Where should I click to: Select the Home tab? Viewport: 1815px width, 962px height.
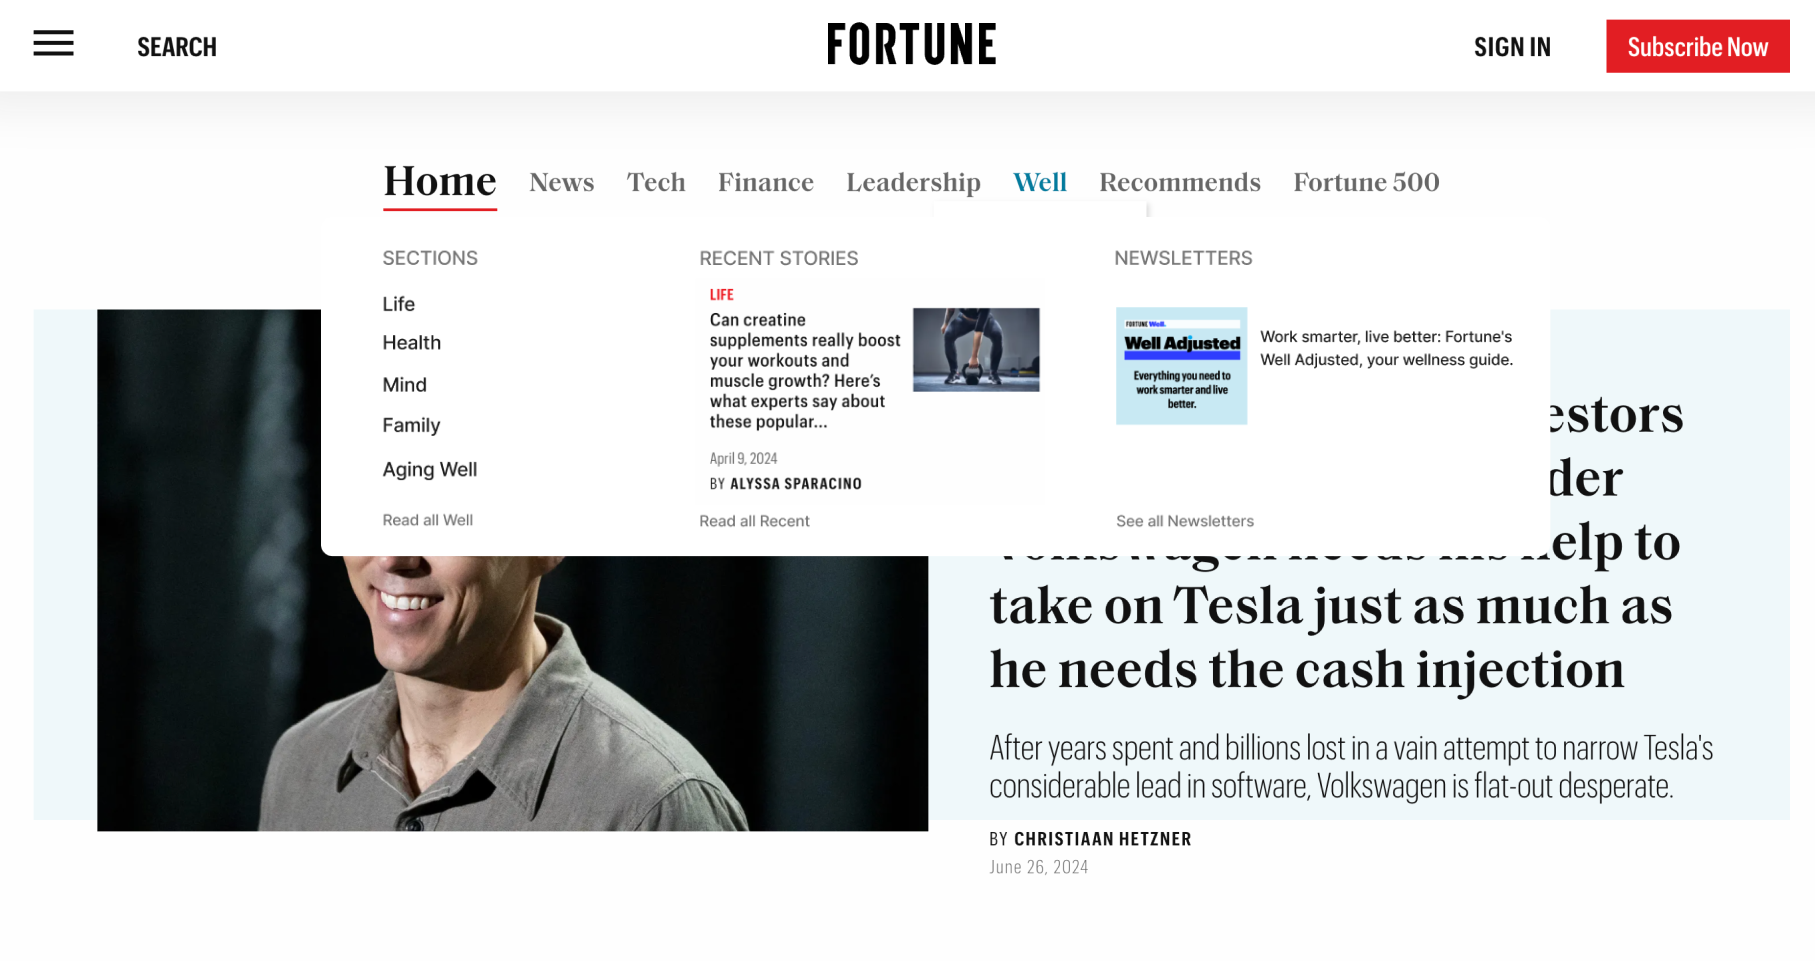(440, 182)
